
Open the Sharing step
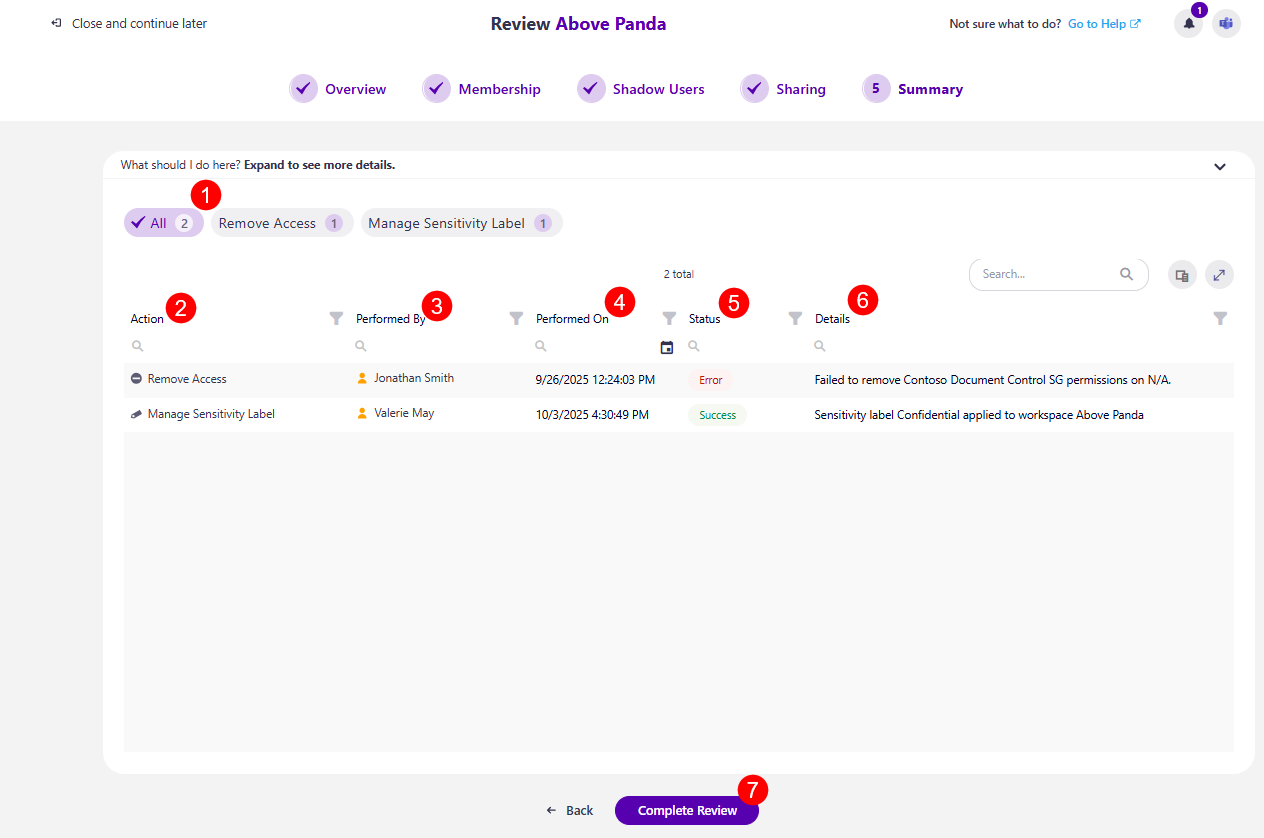pos(784,88)
